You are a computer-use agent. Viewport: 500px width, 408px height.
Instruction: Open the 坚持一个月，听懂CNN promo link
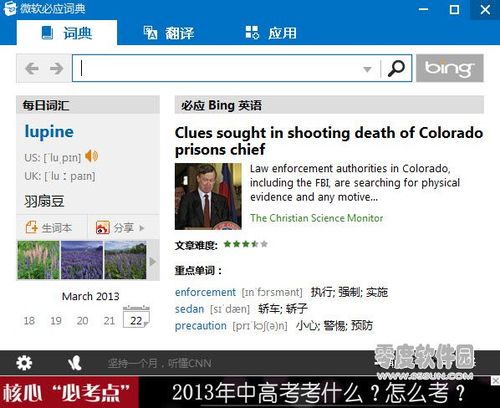click(160, 363)
